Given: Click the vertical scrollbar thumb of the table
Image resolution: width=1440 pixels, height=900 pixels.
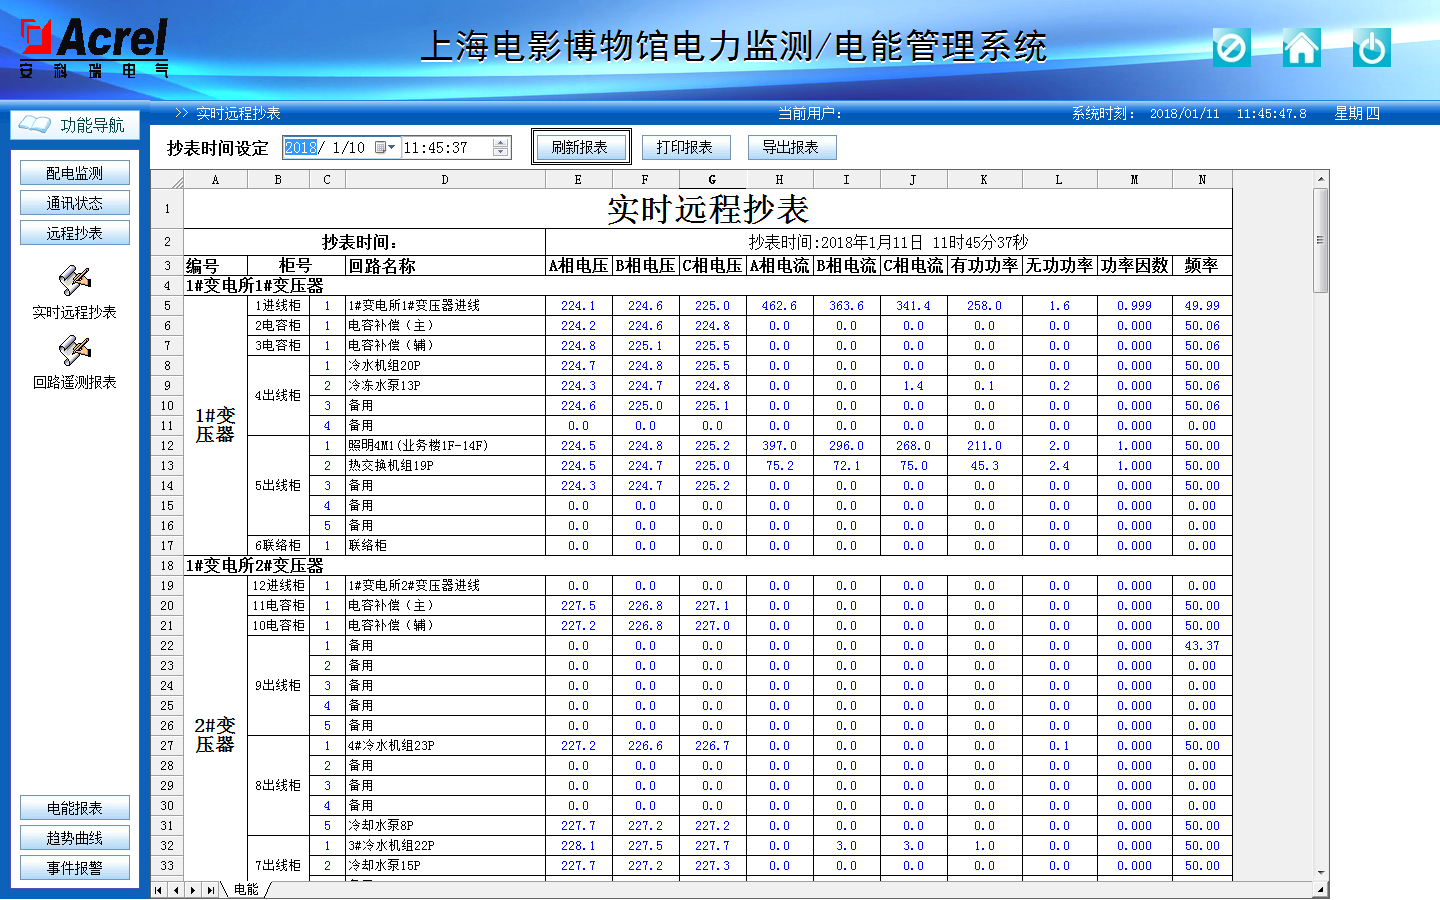Looking at the screenshot, I should coord(1320,240).
